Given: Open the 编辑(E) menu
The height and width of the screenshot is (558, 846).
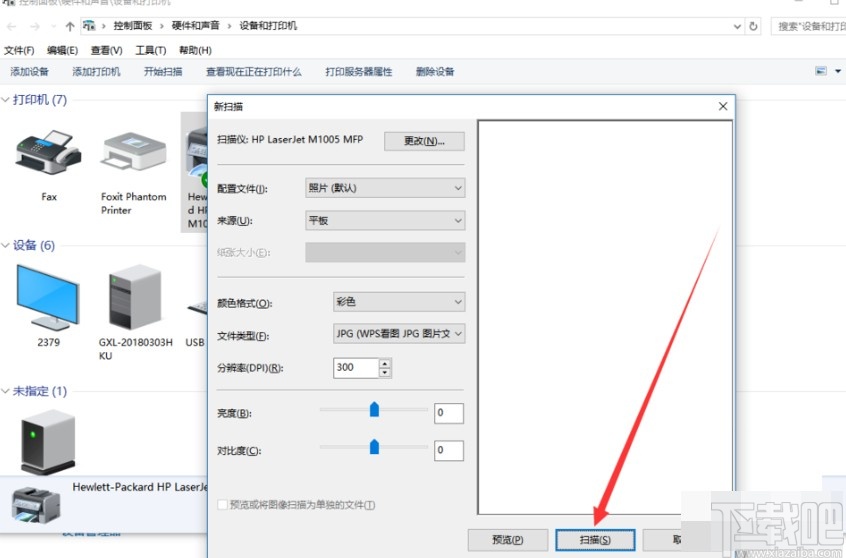Looking at the screenshot, I should tap(62, 50).
